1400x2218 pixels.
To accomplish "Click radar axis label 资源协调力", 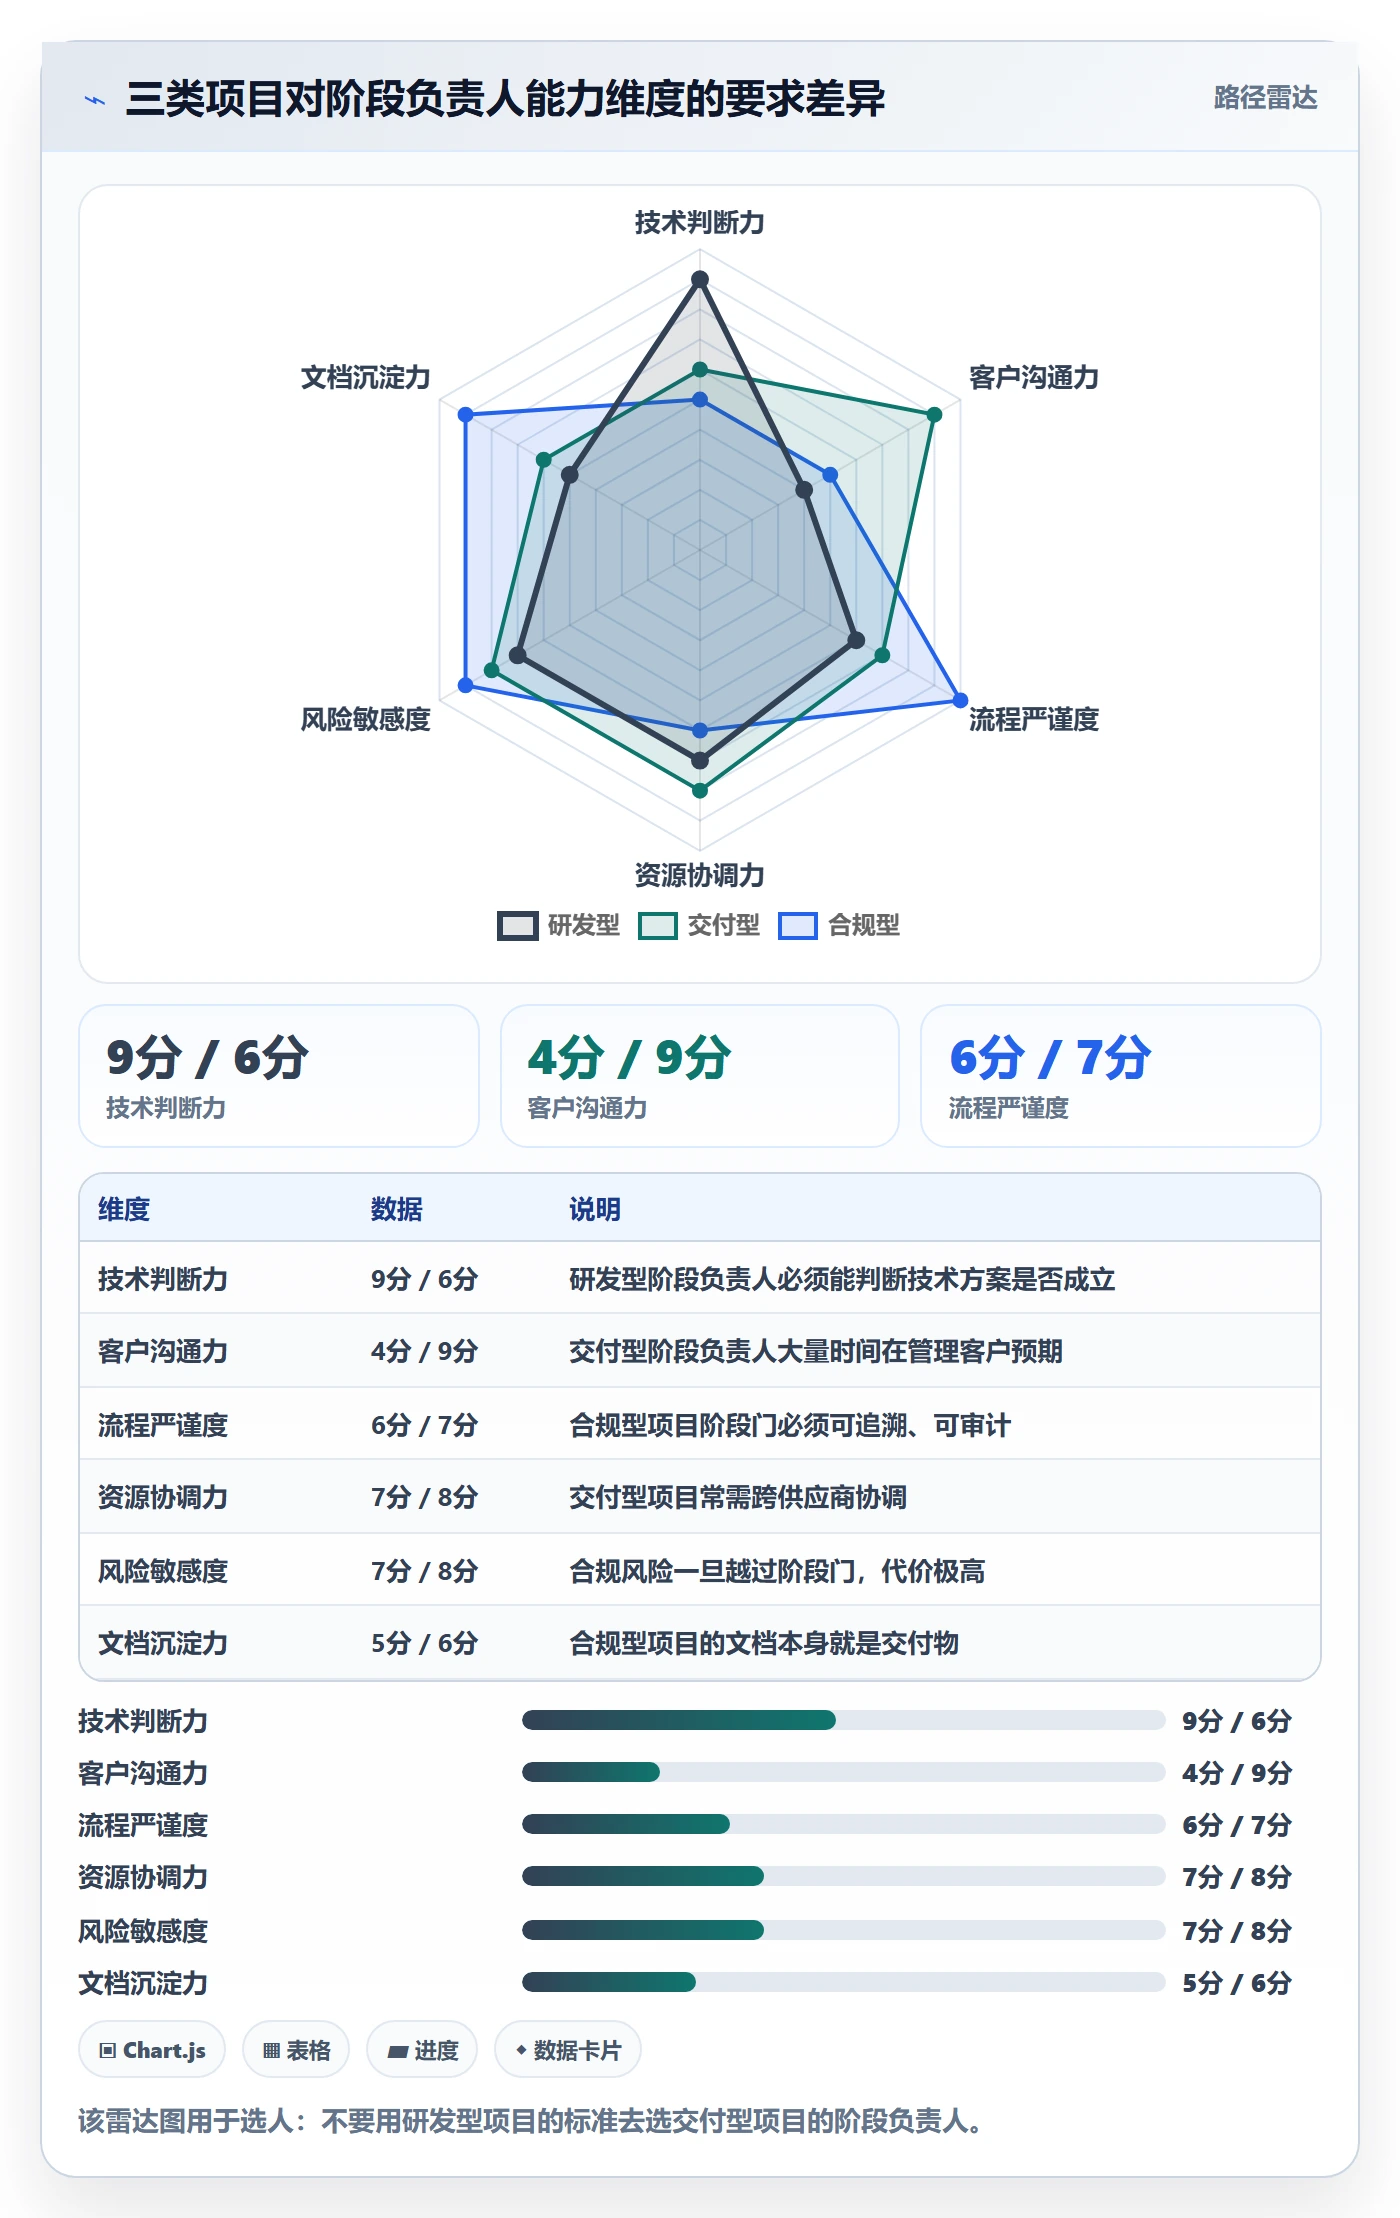I will 700,875.
